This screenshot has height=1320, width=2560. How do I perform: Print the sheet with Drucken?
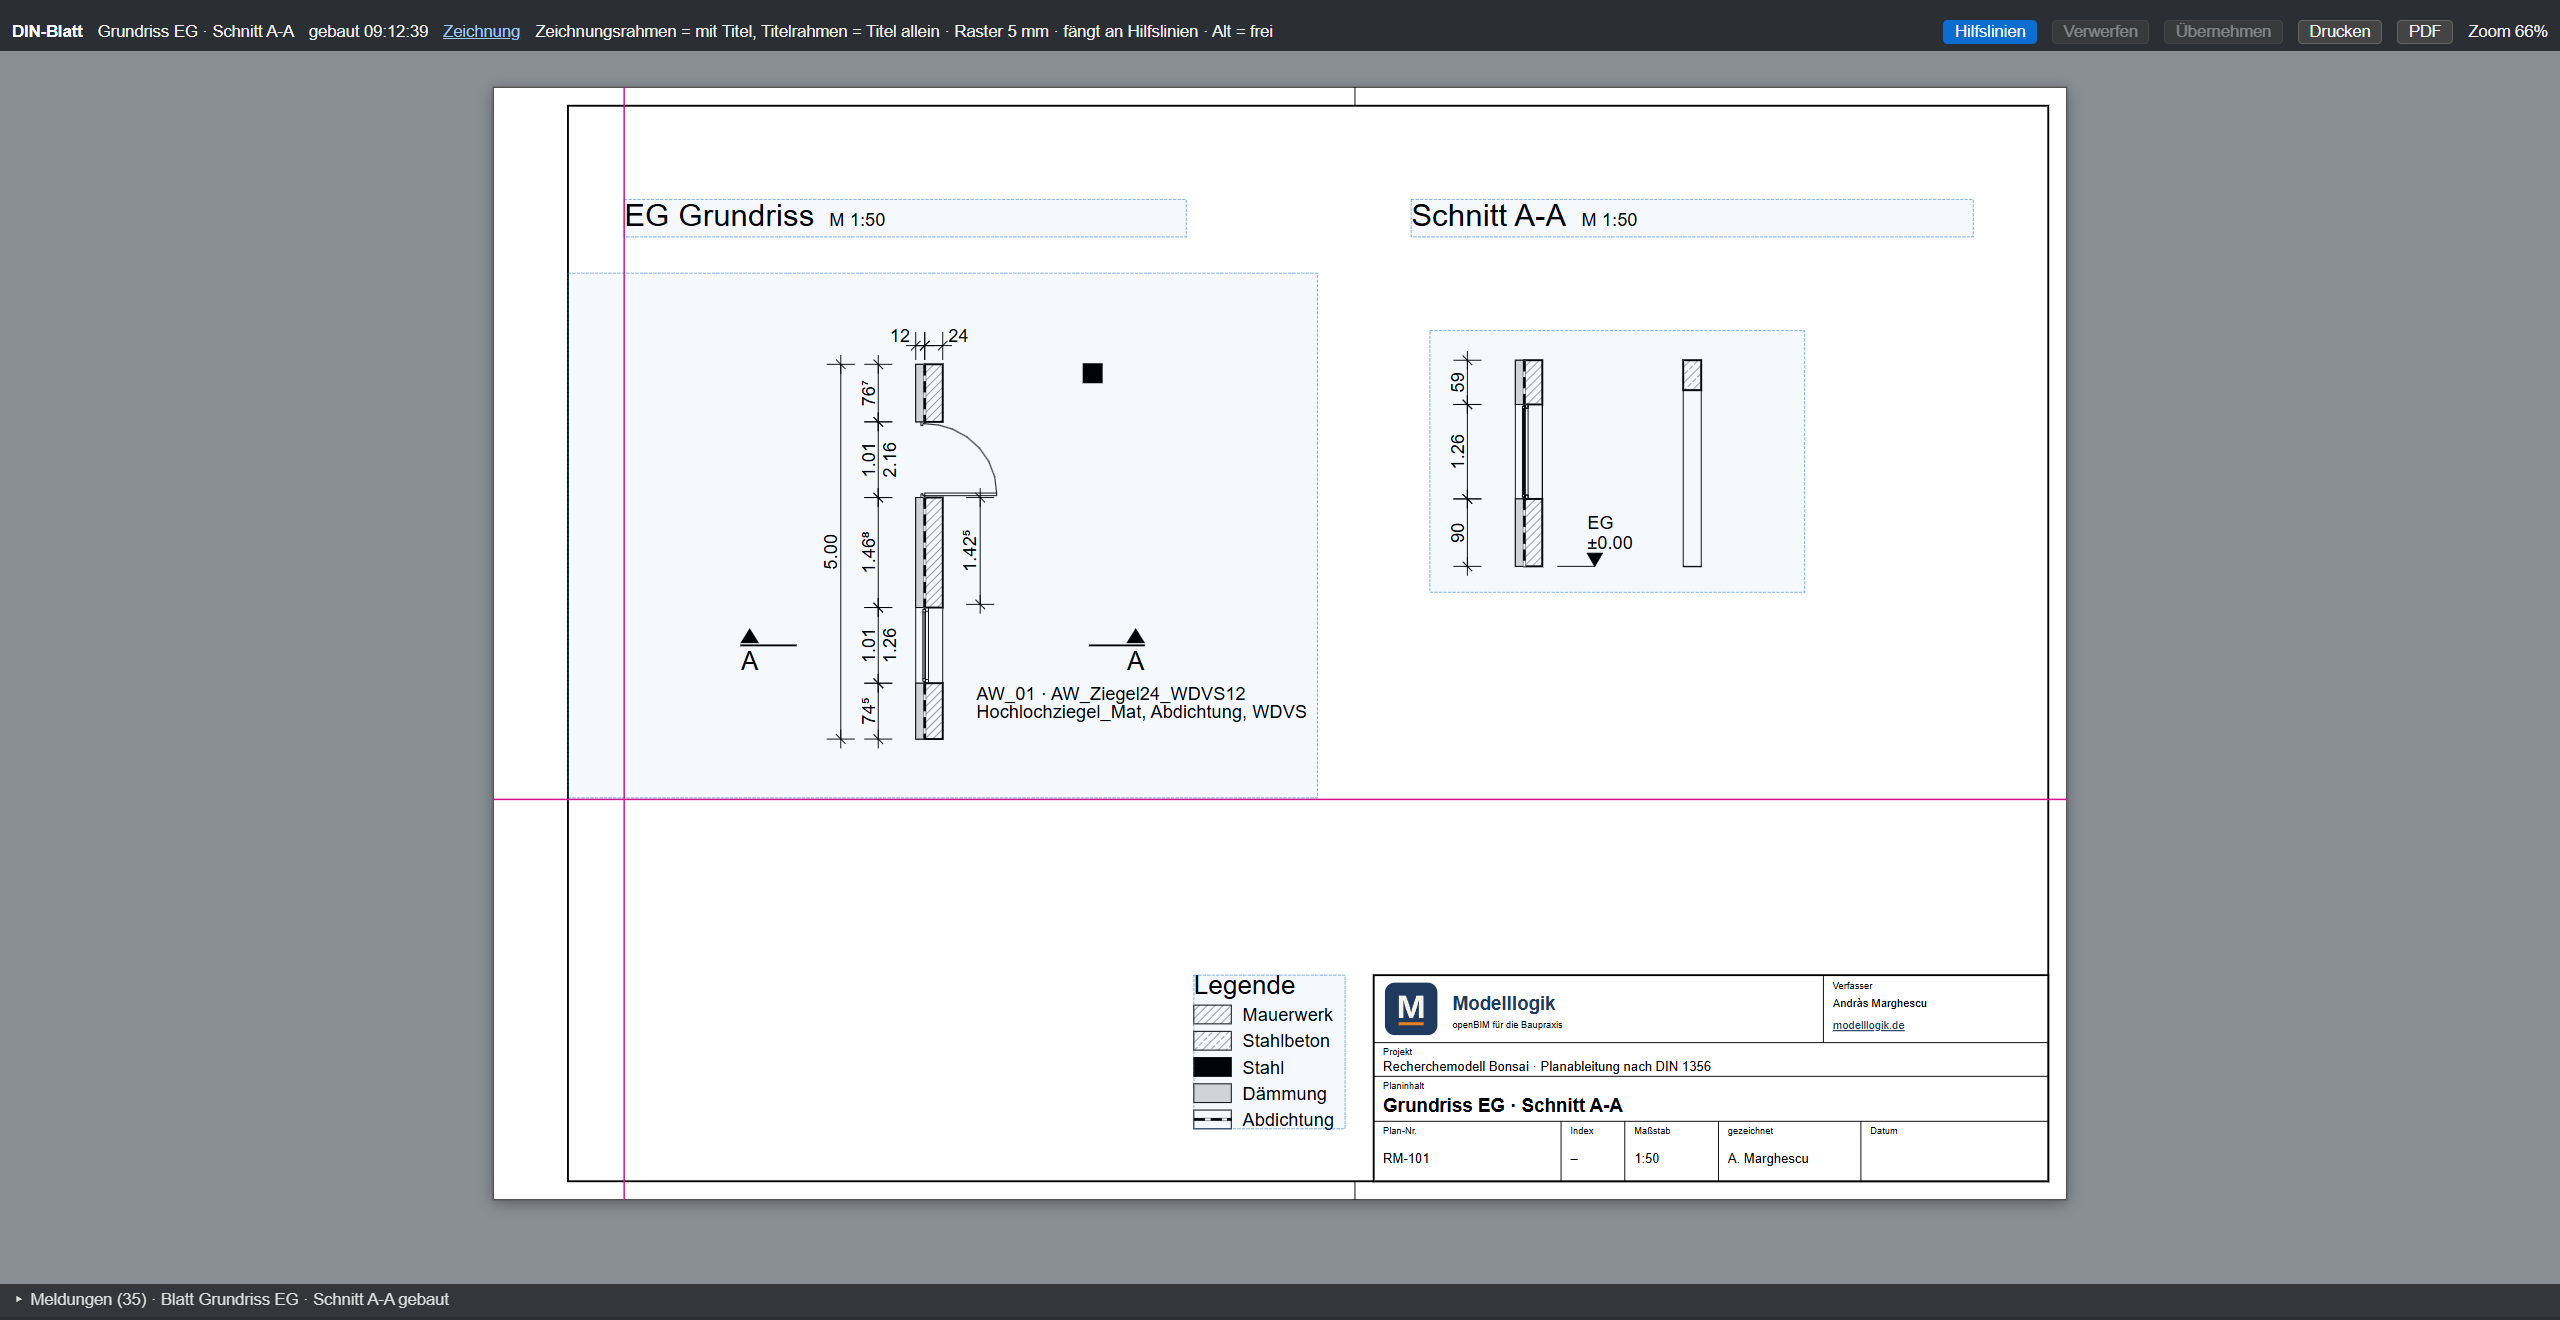[2339, 31]
